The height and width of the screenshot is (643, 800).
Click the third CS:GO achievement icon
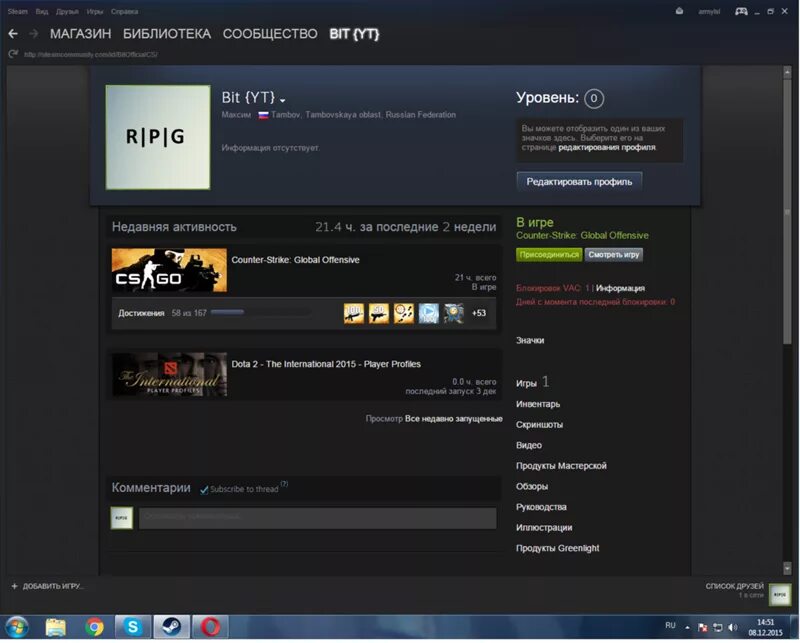[404, 313]
